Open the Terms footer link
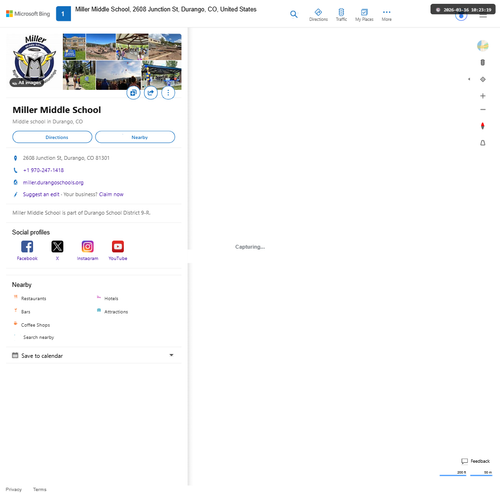500x493 pixels. coord(40,489)
